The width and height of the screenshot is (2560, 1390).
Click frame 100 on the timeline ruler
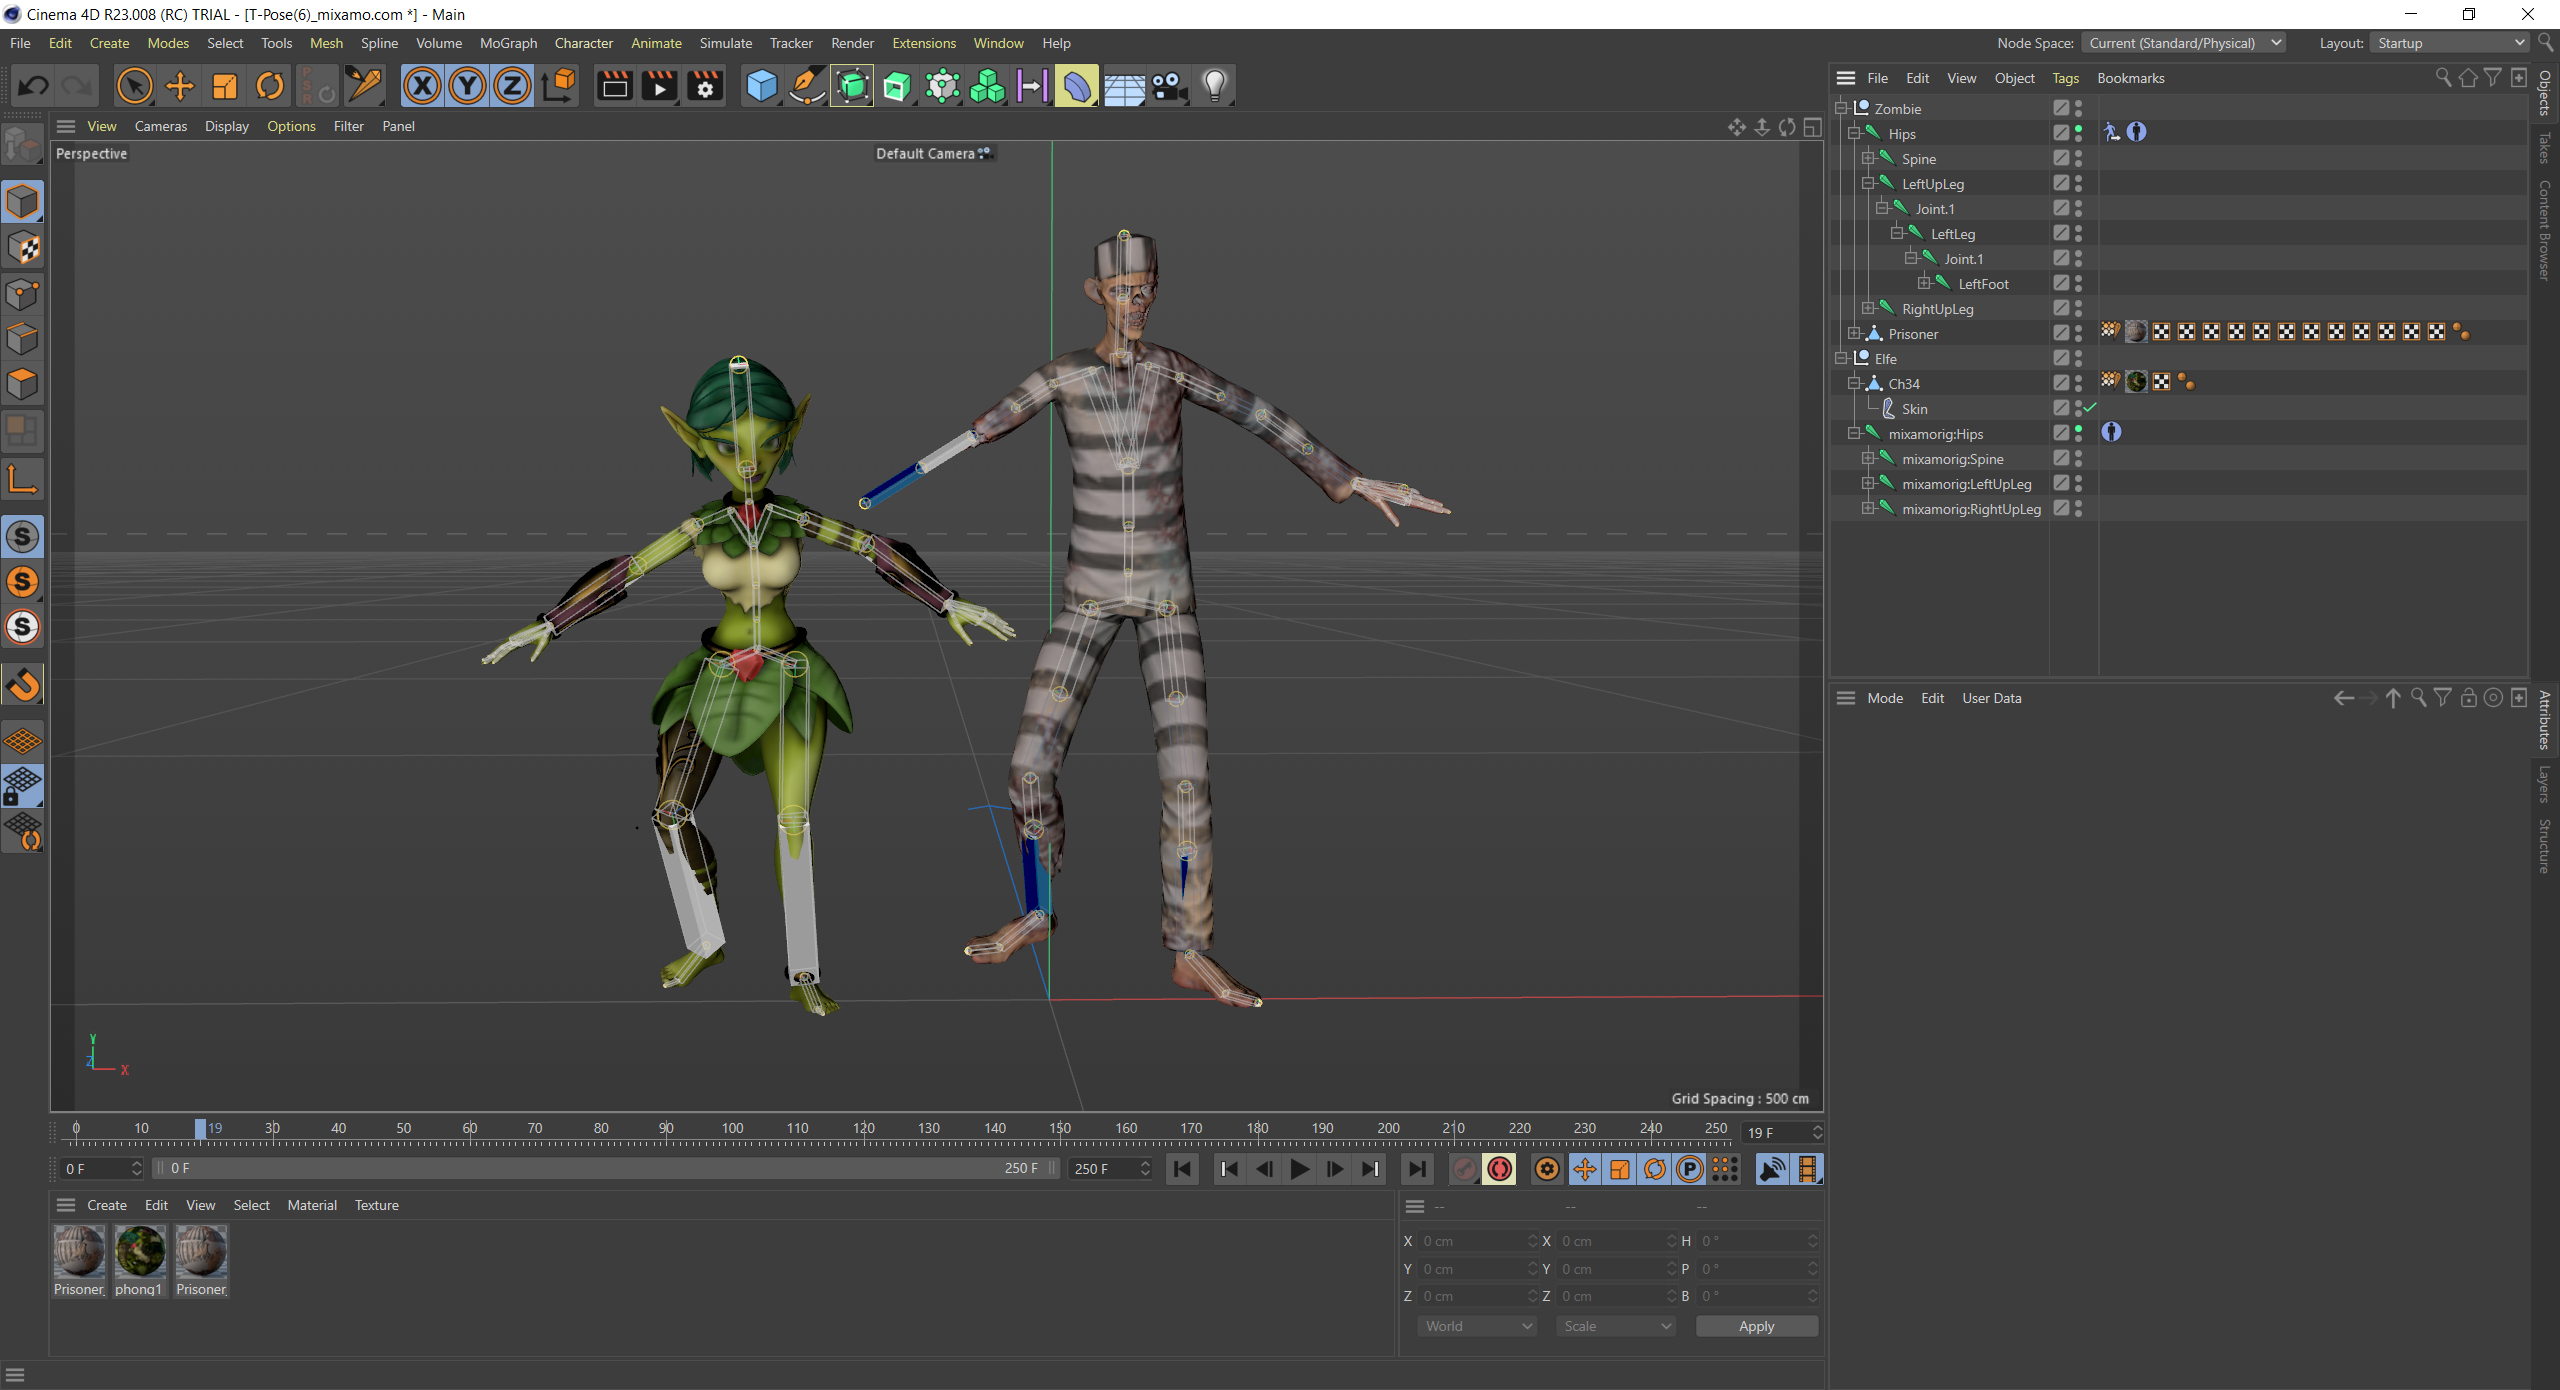pyautogui.click(x=732, y=1129)
